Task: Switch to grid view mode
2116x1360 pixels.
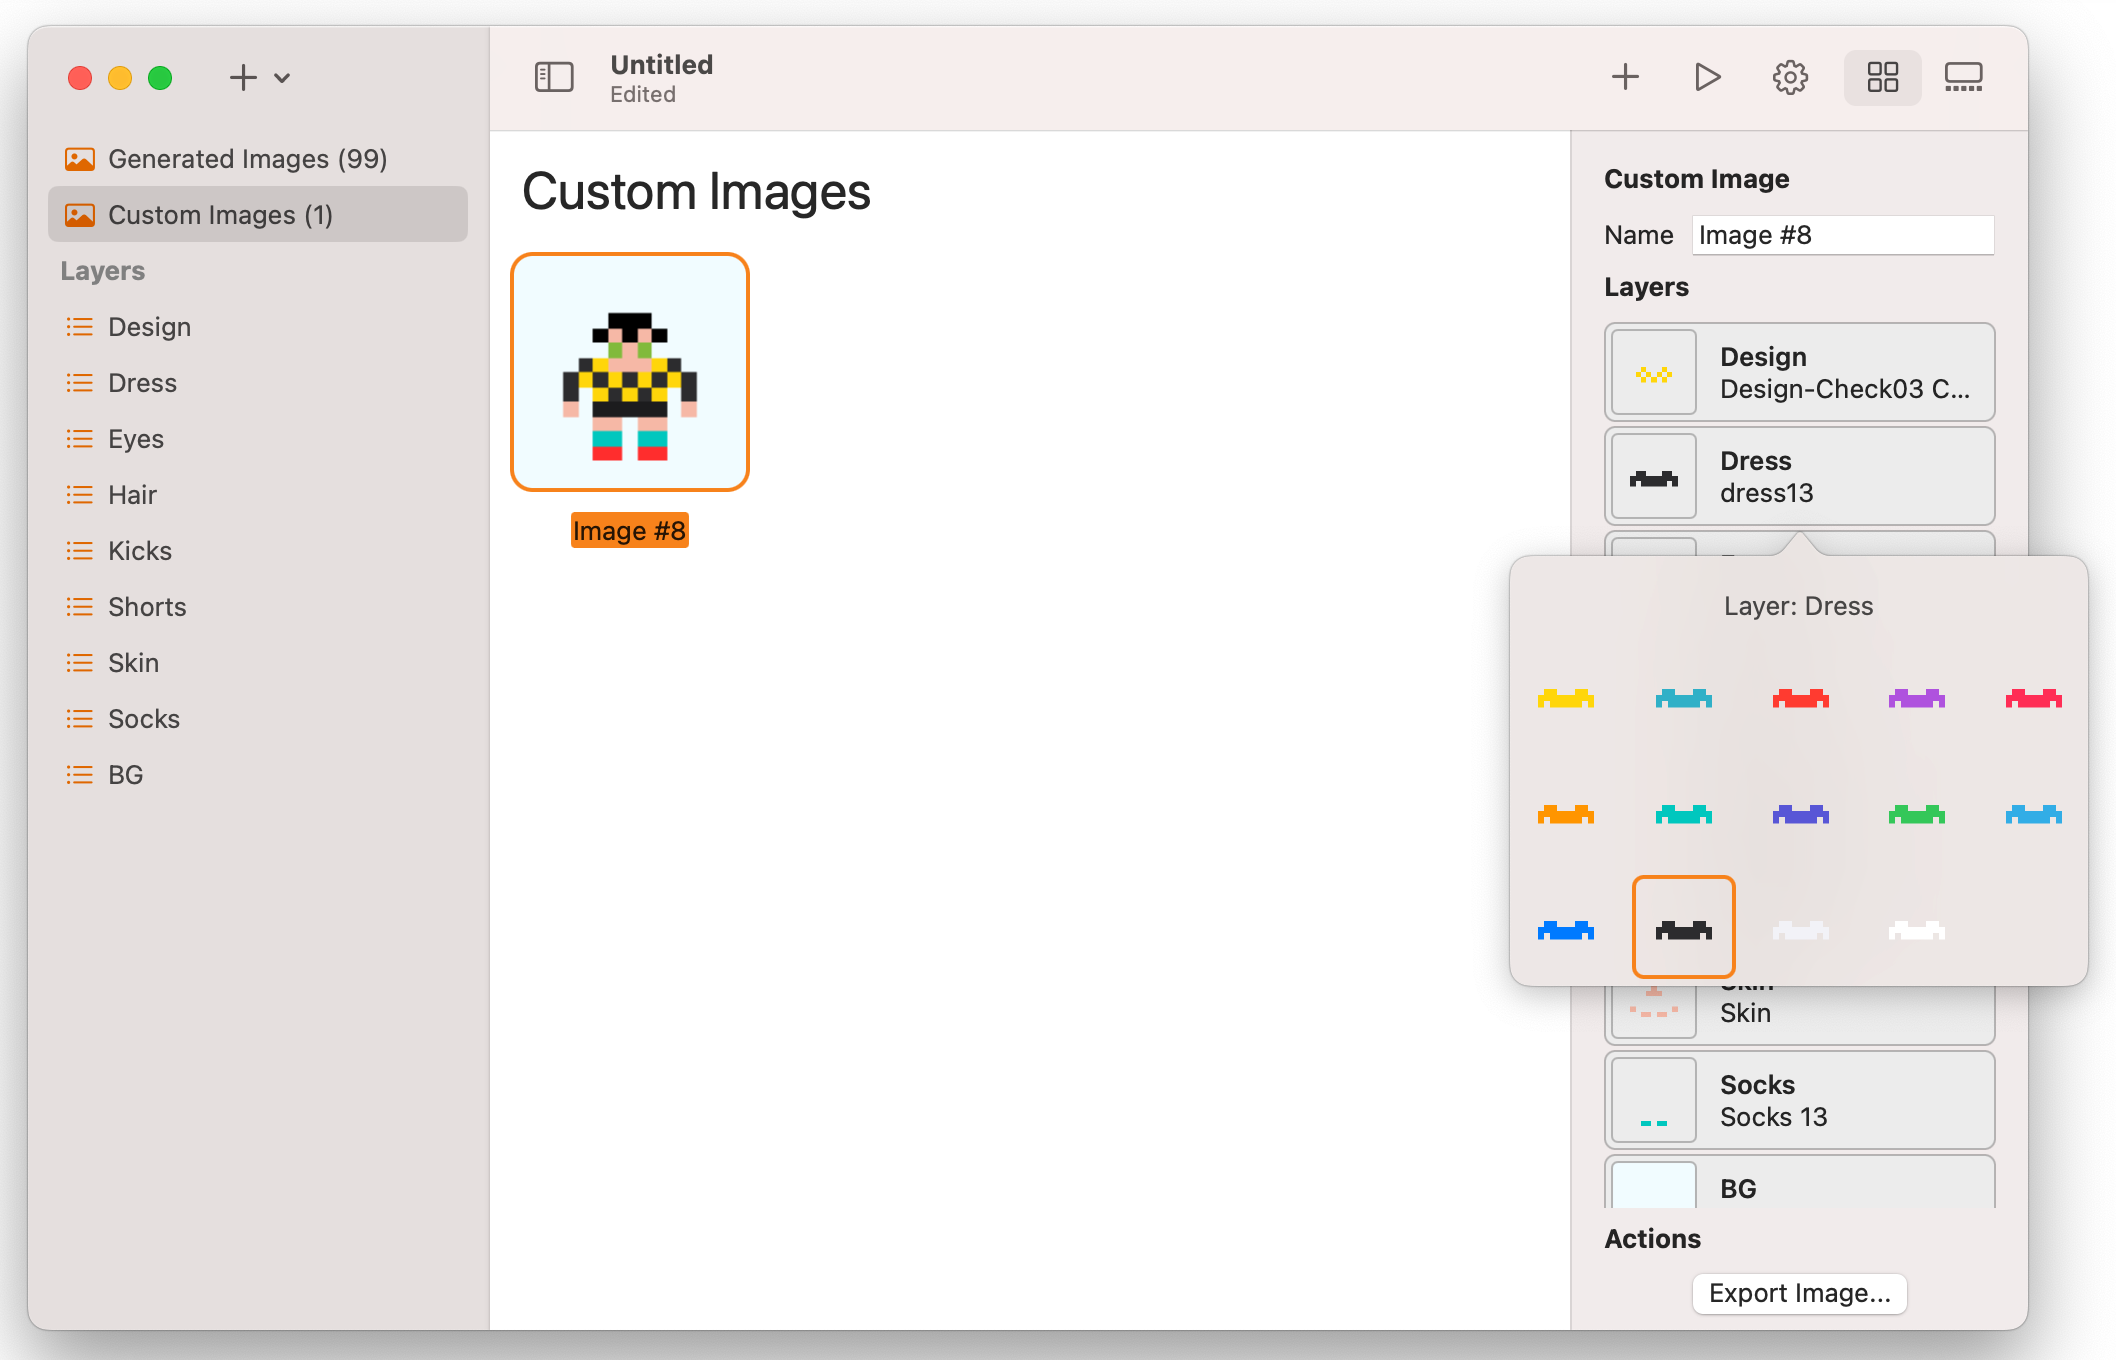Action: [1882, 77]
